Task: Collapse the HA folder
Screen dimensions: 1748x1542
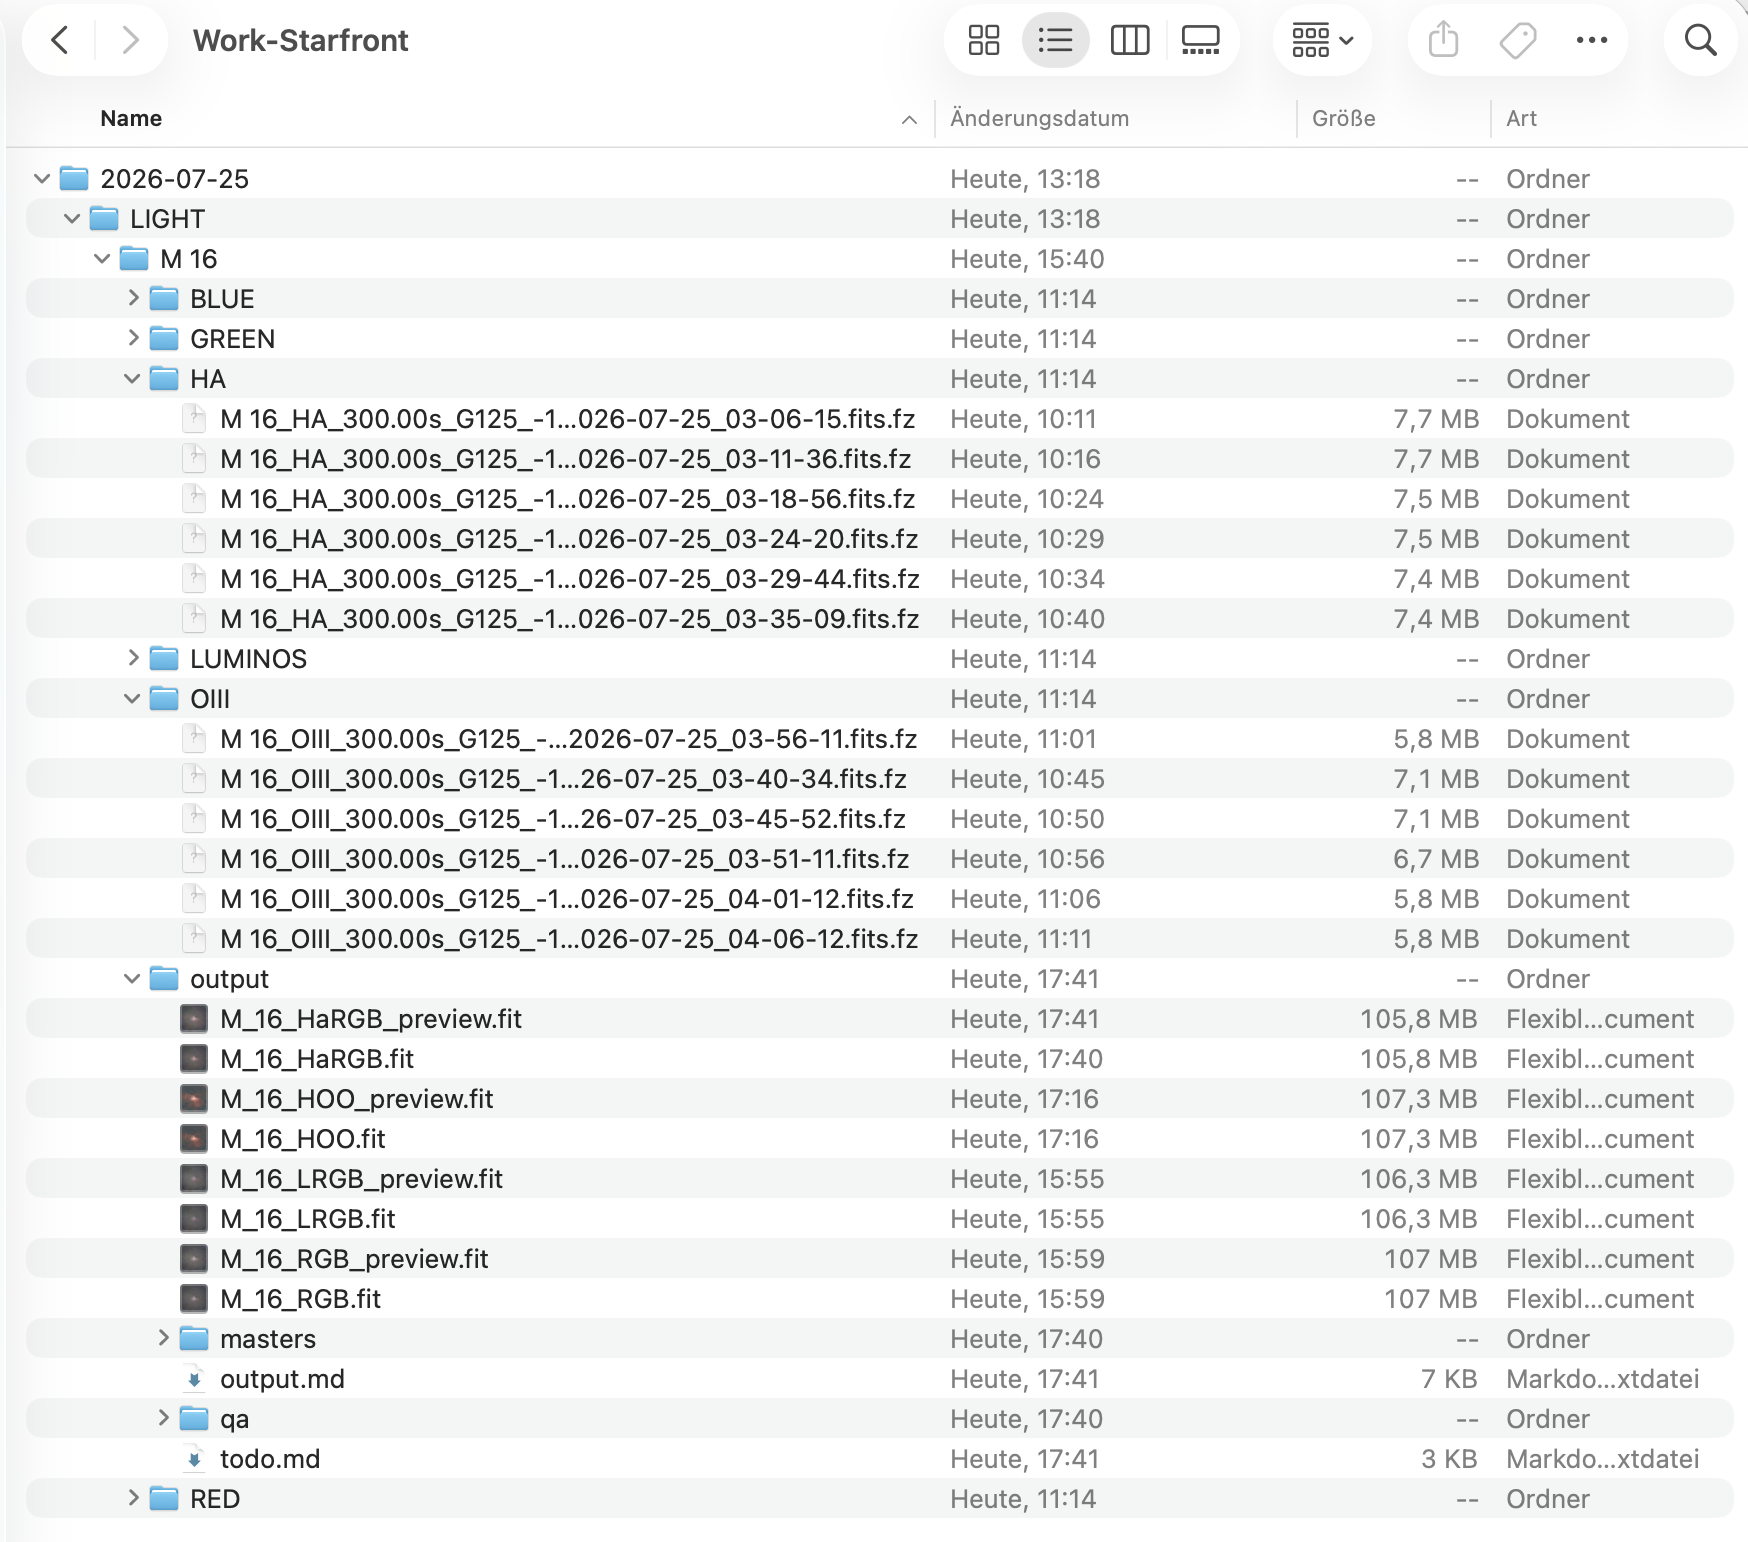Action: 132,379
